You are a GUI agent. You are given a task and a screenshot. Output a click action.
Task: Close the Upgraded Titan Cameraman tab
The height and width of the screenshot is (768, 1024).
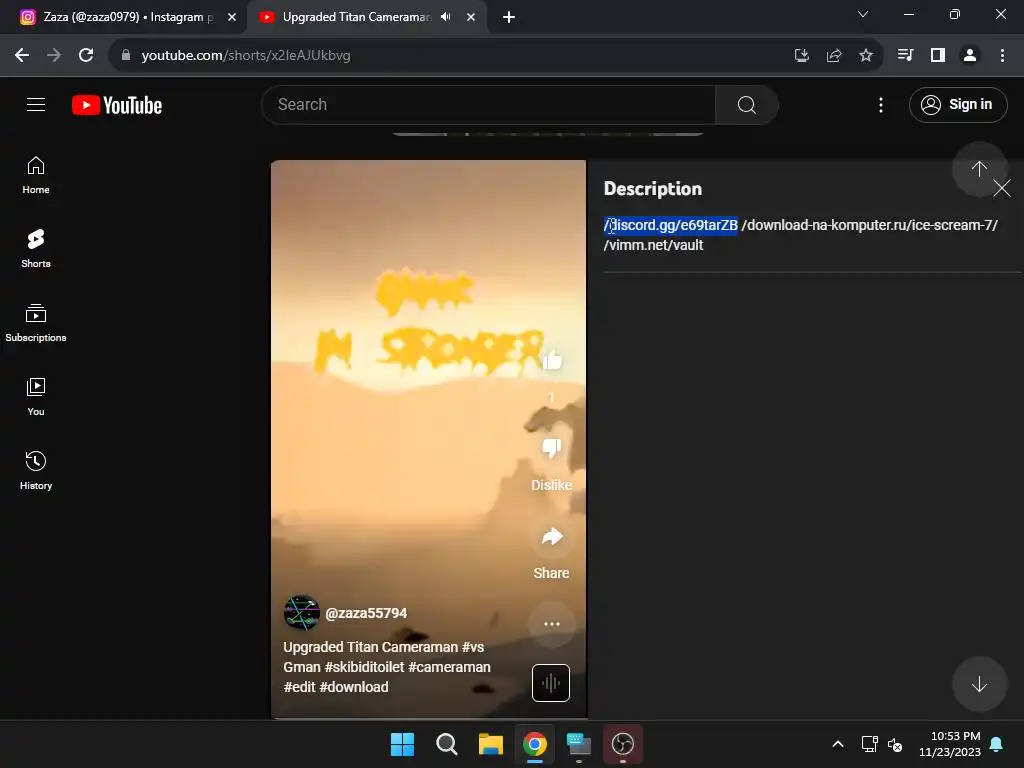pos(471,17)
